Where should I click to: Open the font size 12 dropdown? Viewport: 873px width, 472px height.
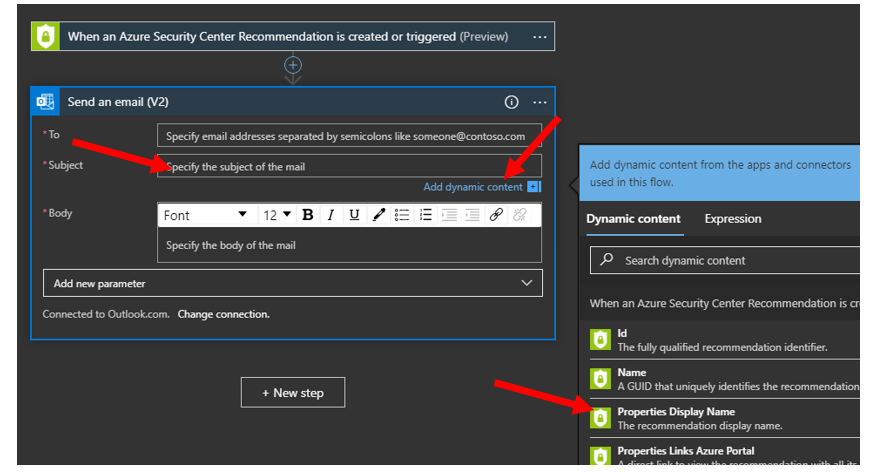point(277,215)
